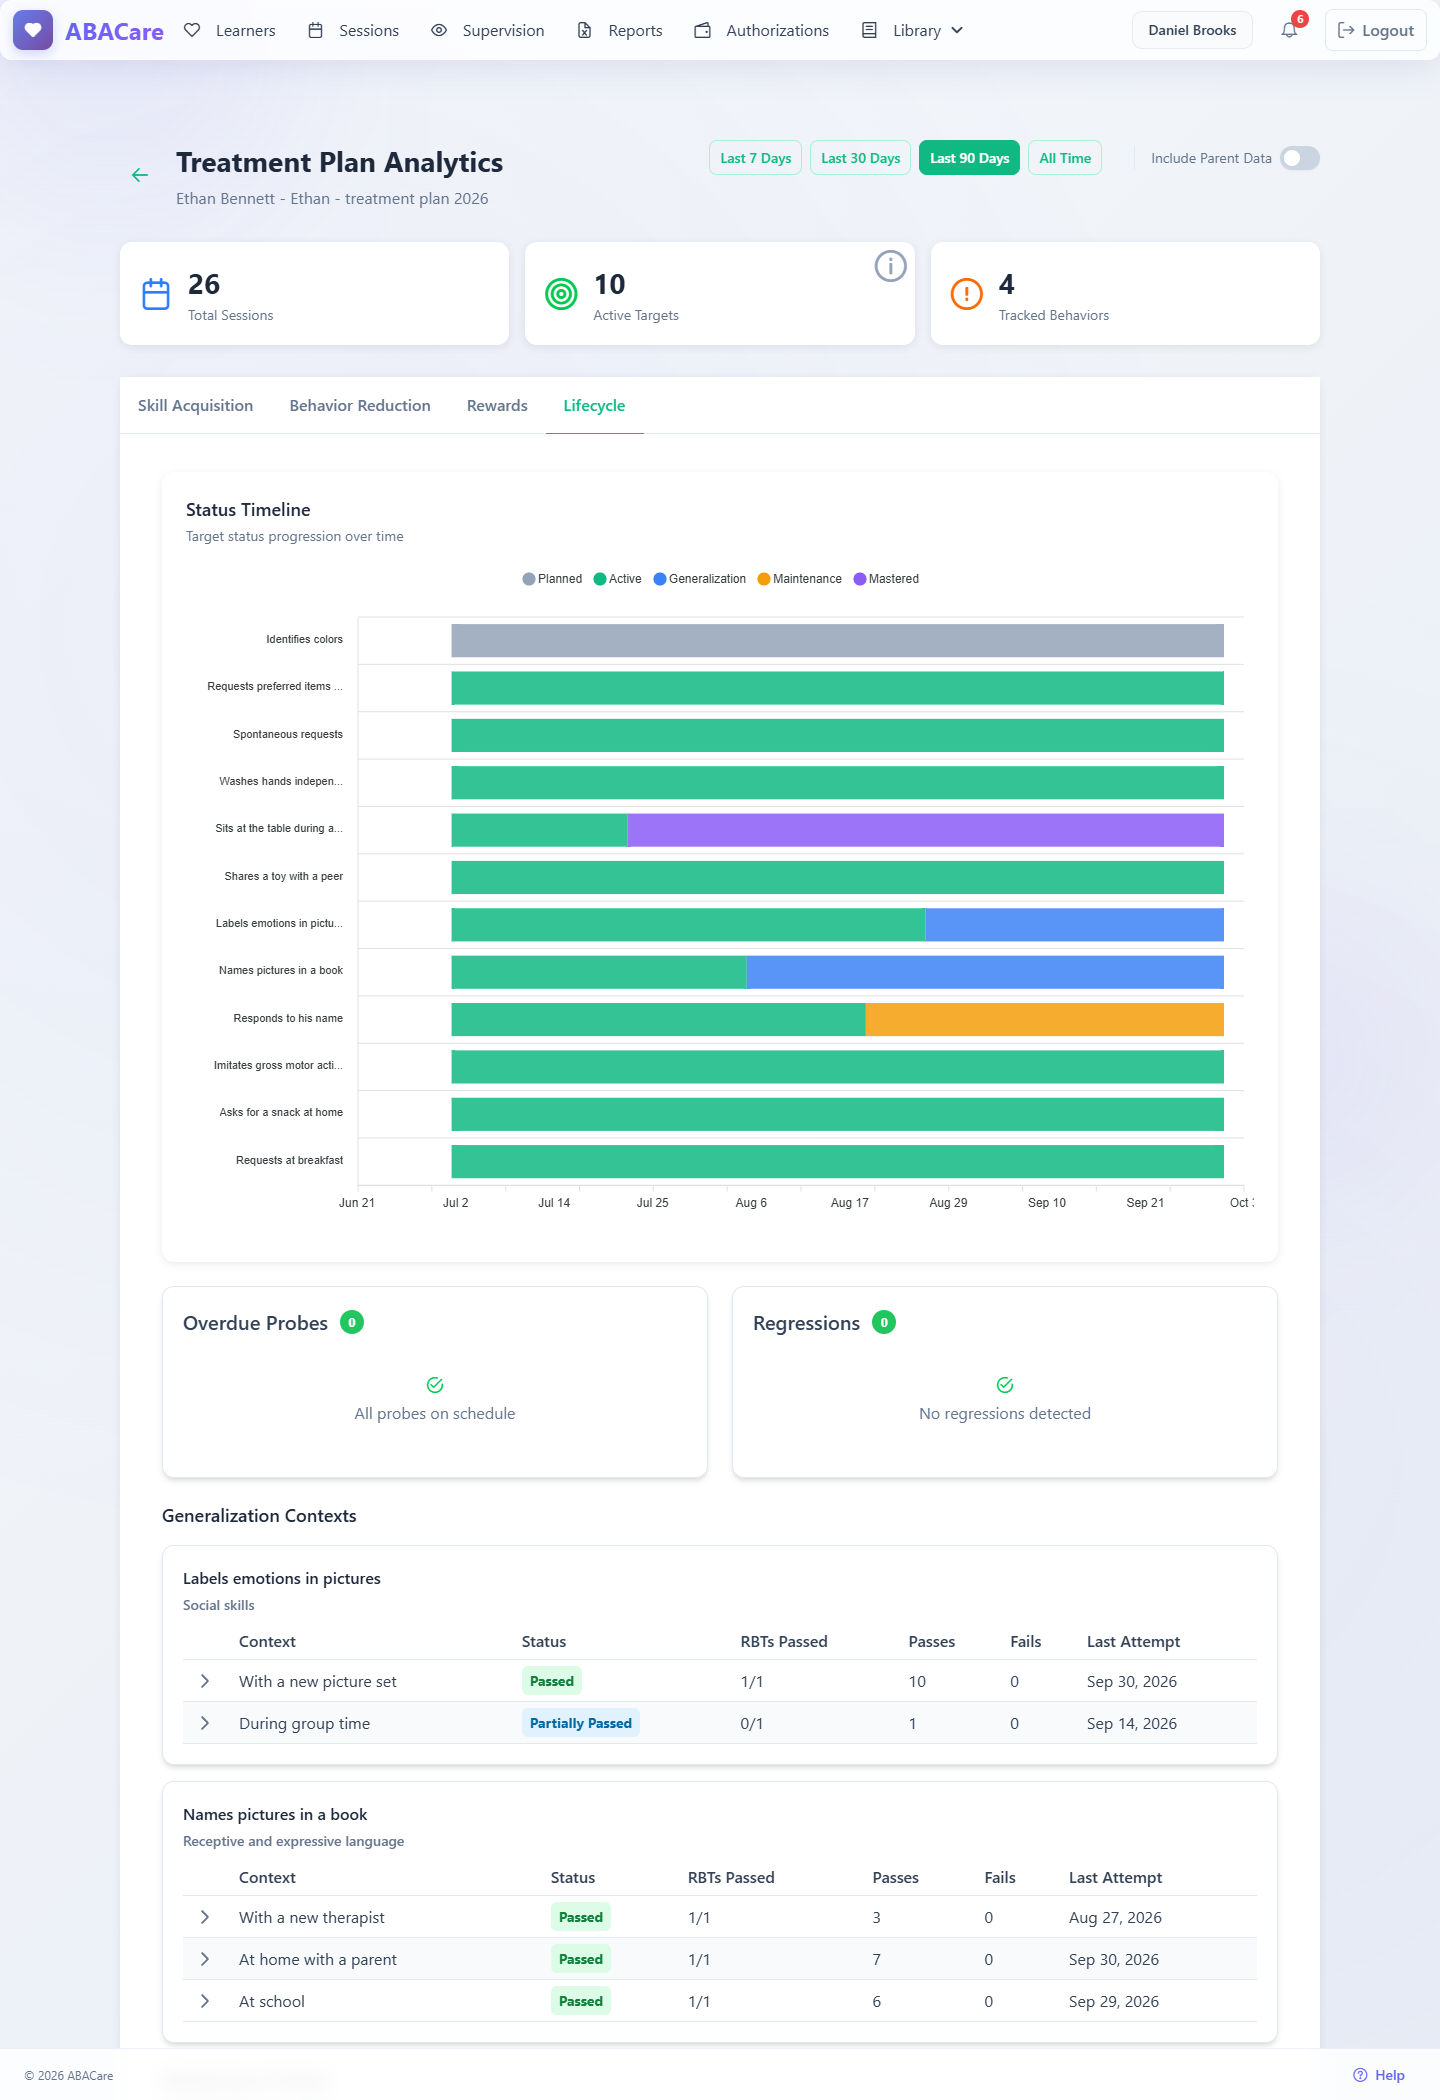Switch to the Skill Acquisition tab
Viewport: 1440px width, 2100px height.
click(x=195, y=405)
